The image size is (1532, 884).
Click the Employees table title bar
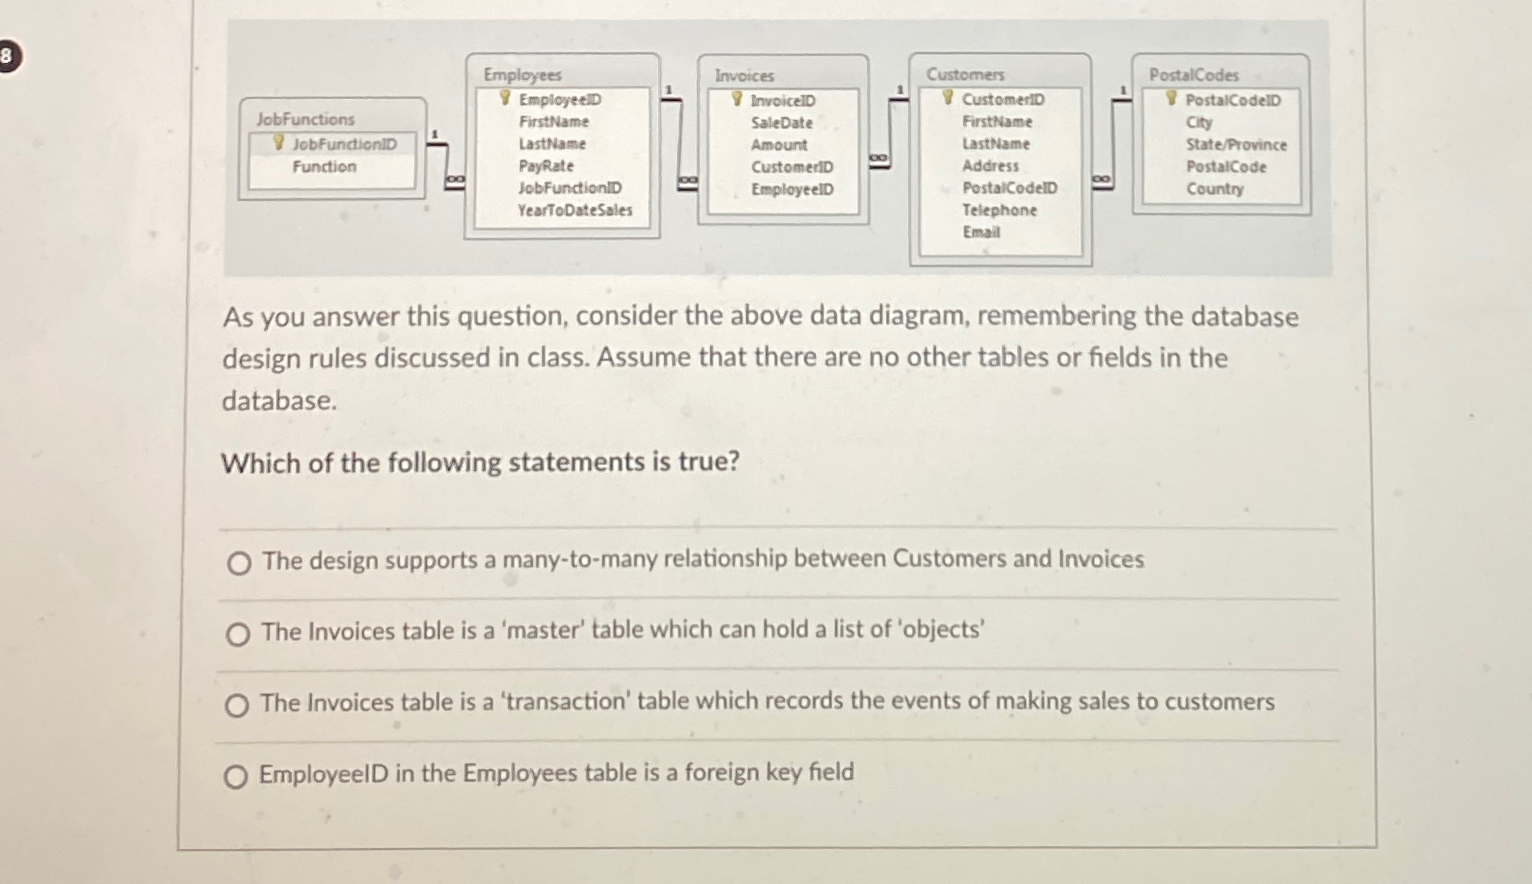tap(521, 75)
